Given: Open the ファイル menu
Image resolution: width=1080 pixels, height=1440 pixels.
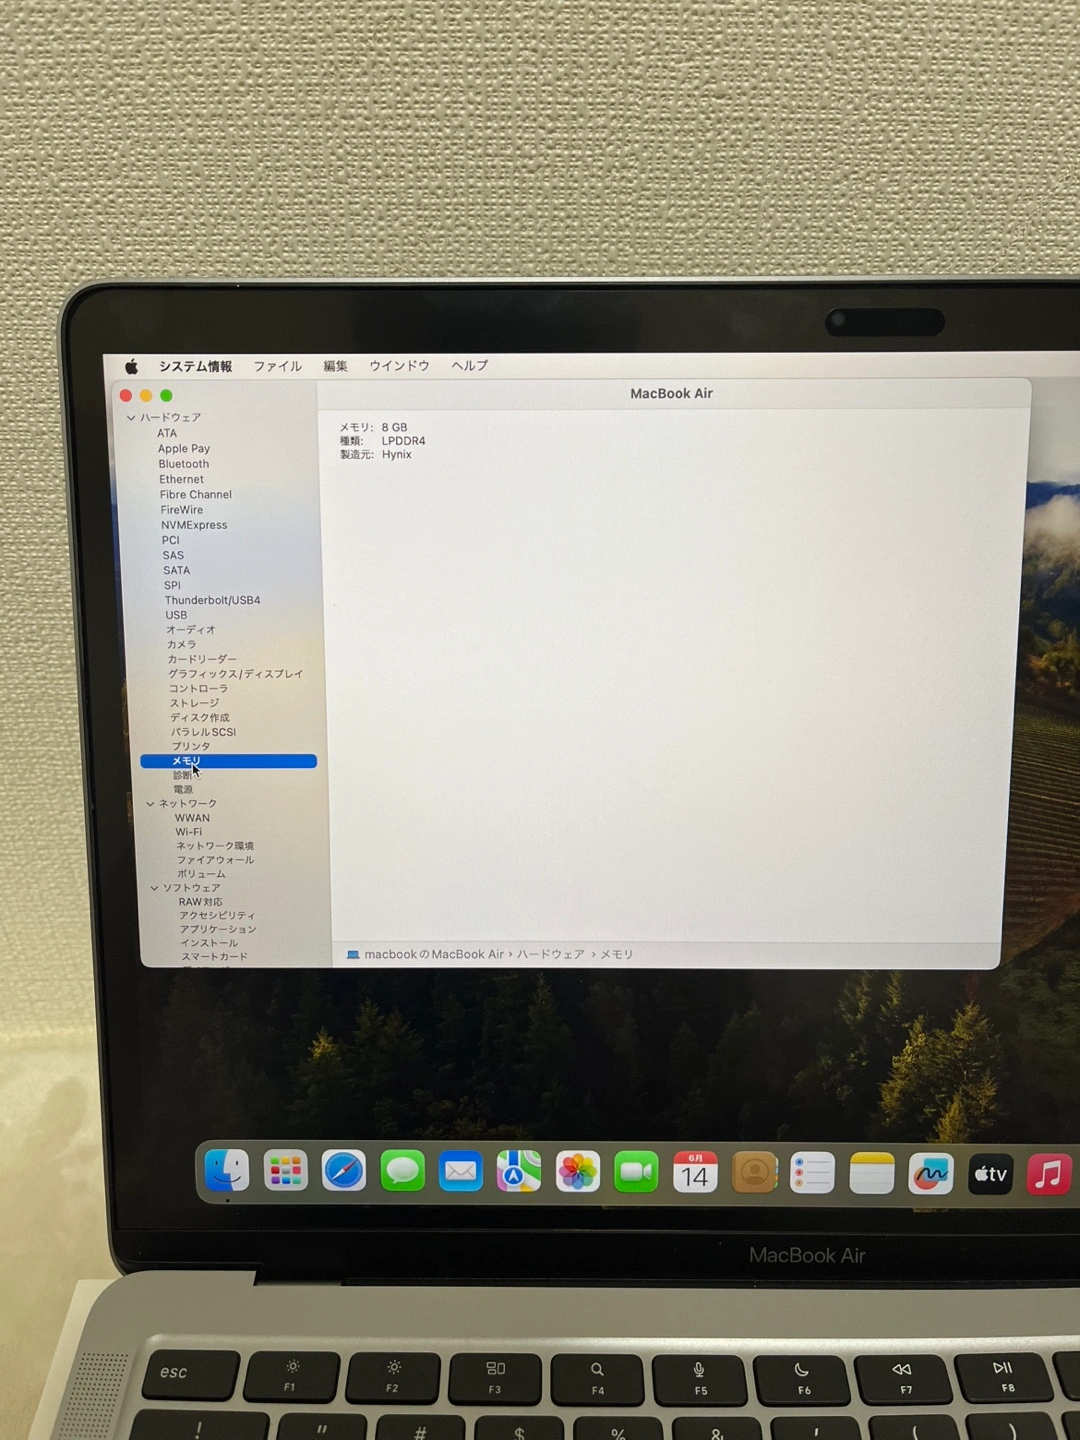Looking at the screenshot, I should pos(277,366).
